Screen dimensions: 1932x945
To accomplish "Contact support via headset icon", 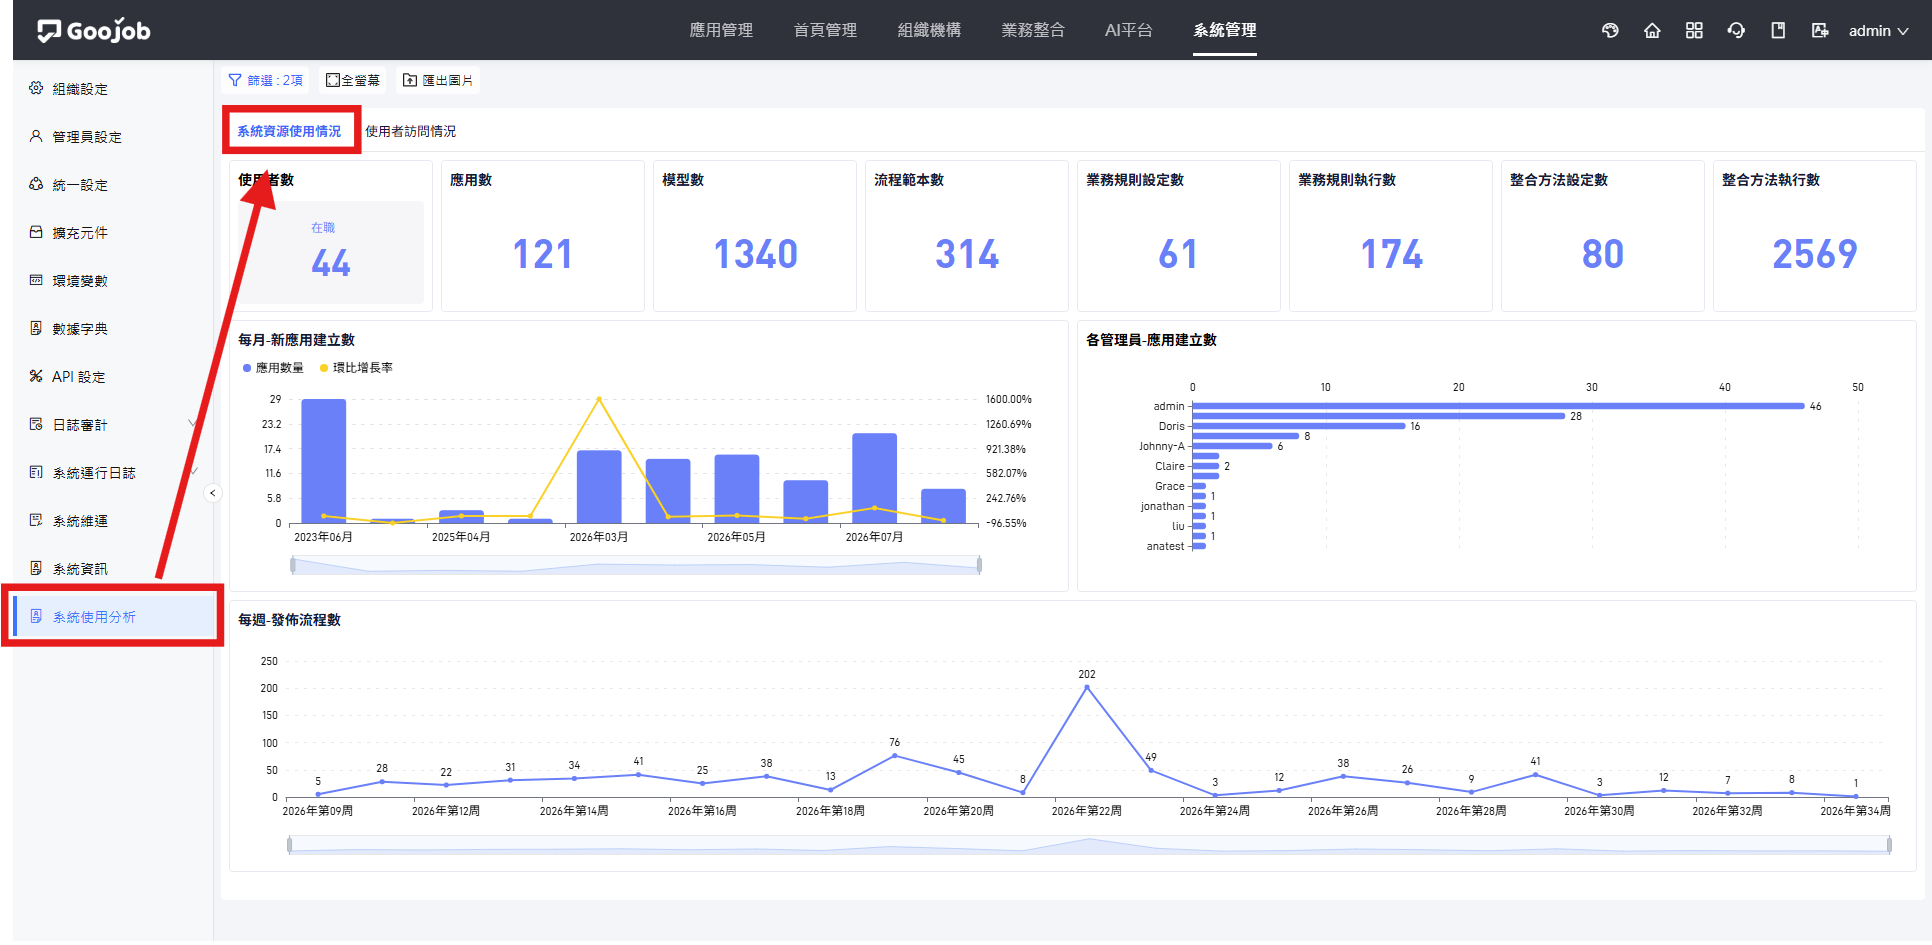I will 1736,30.
